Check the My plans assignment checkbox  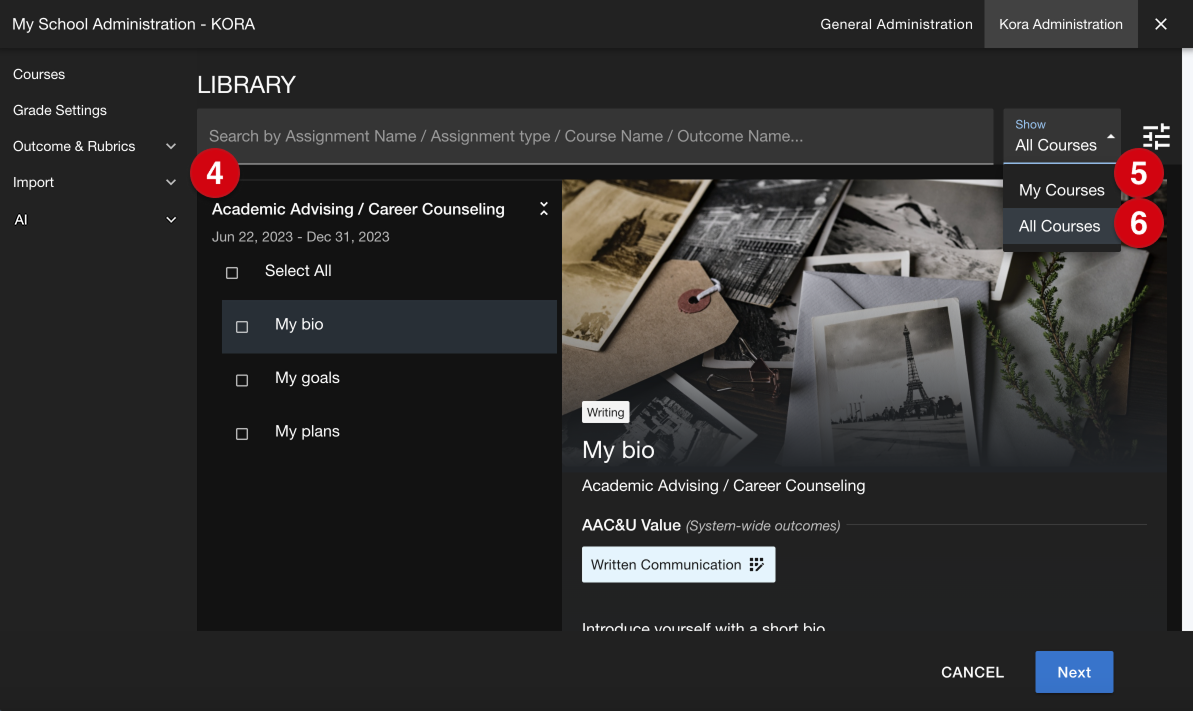[242, 434]
